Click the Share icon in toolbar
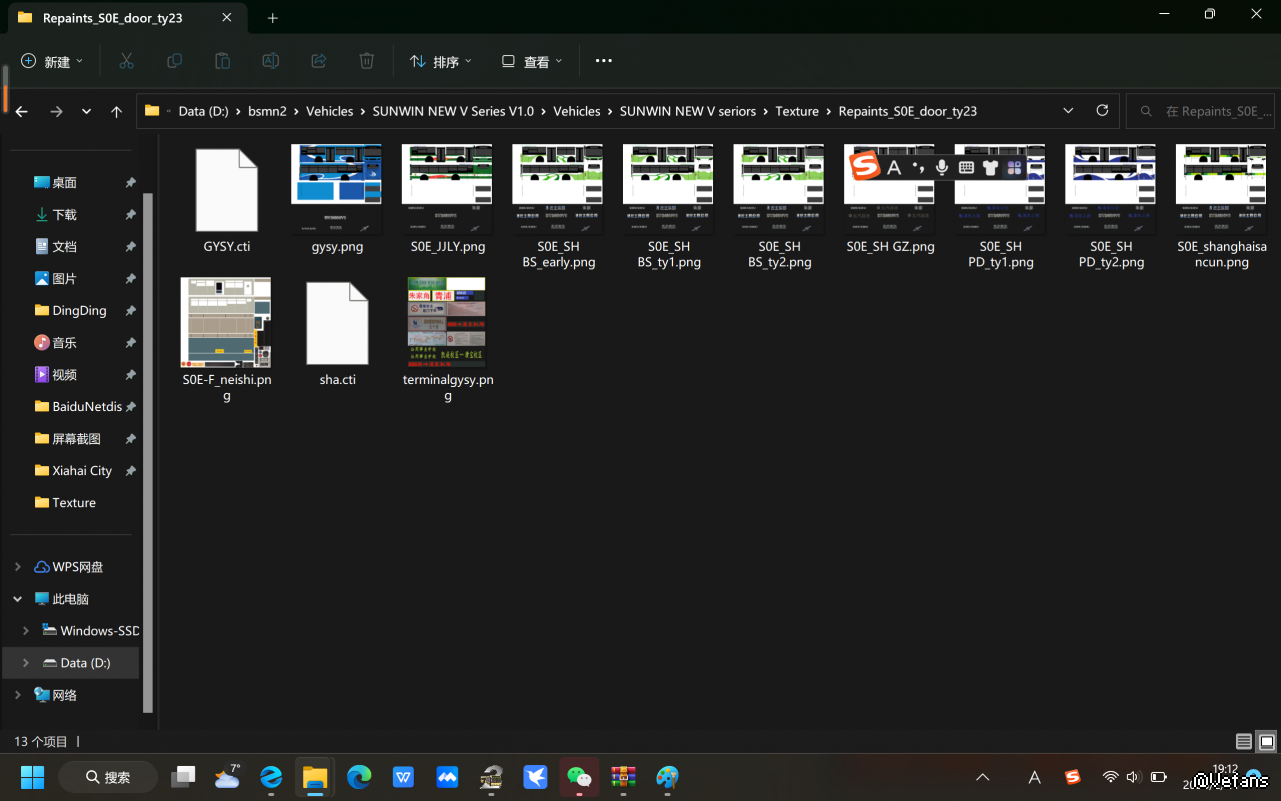 (318, 61)
